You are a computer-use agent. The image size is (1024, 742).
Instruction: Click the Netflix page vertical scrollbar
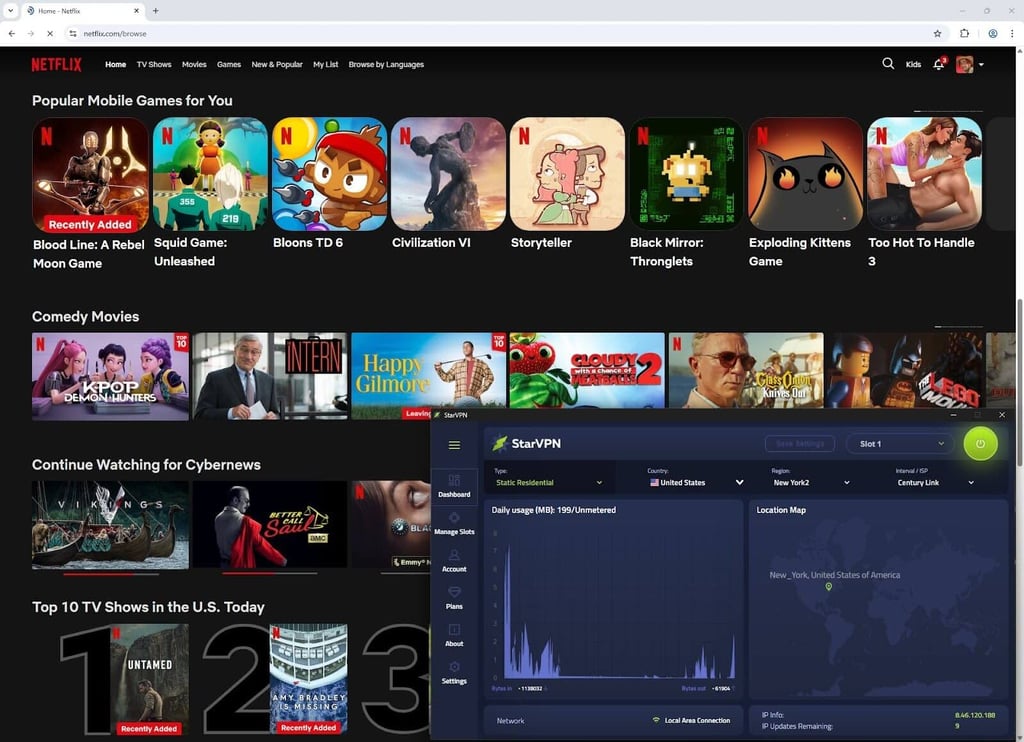(x=1019, y=382)
